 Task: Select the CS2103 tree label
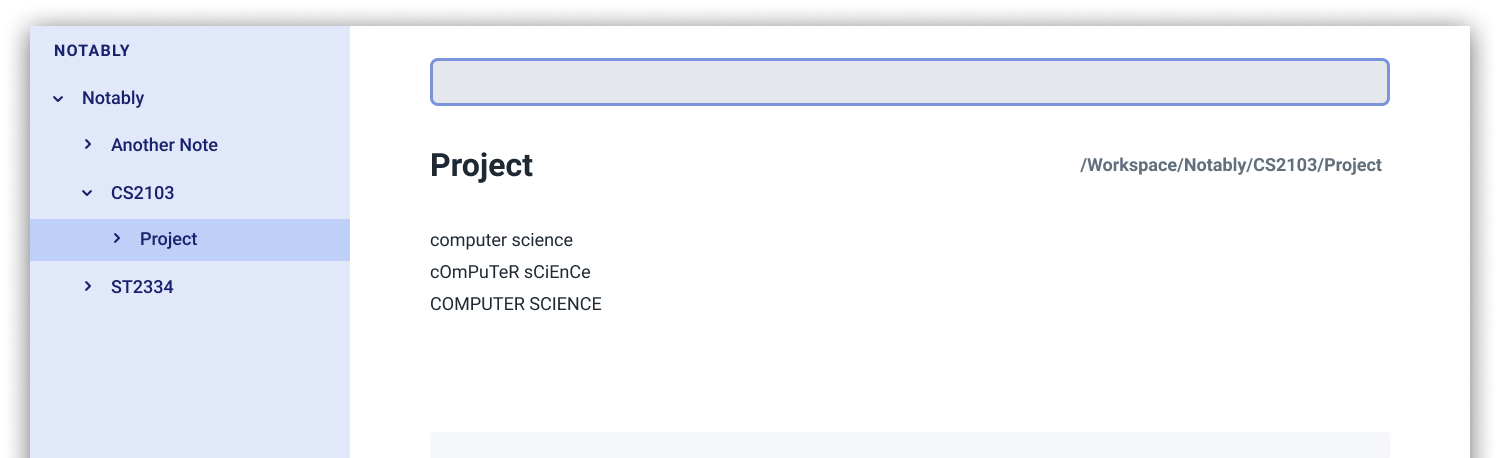tap(143, 192)
